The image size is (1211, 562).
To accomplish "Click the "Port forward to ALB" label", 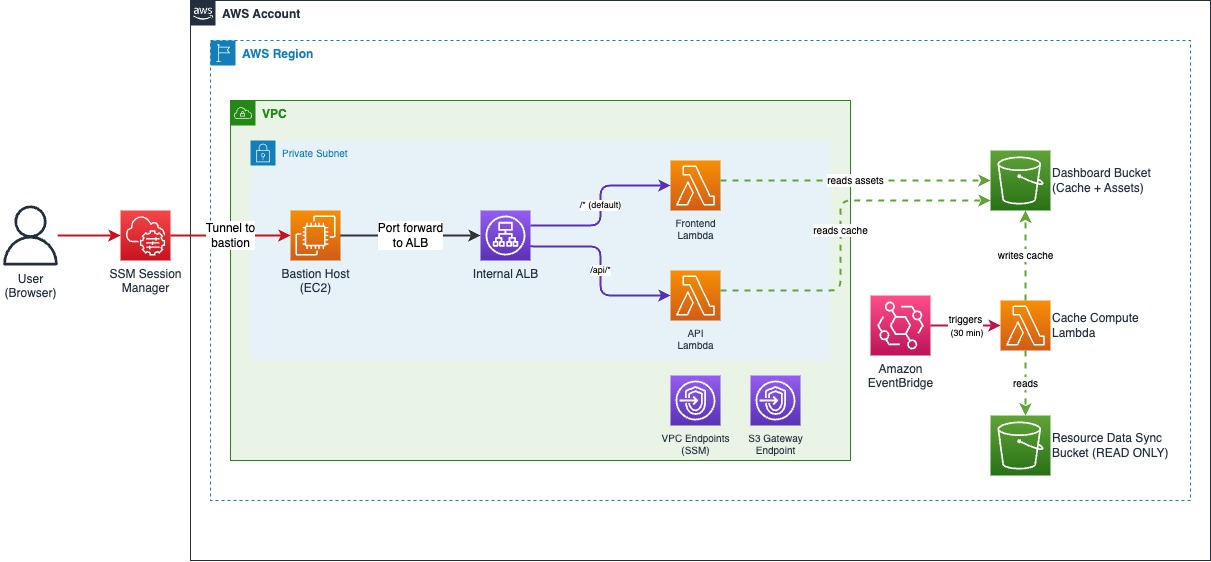I will (x=410, y=235).
